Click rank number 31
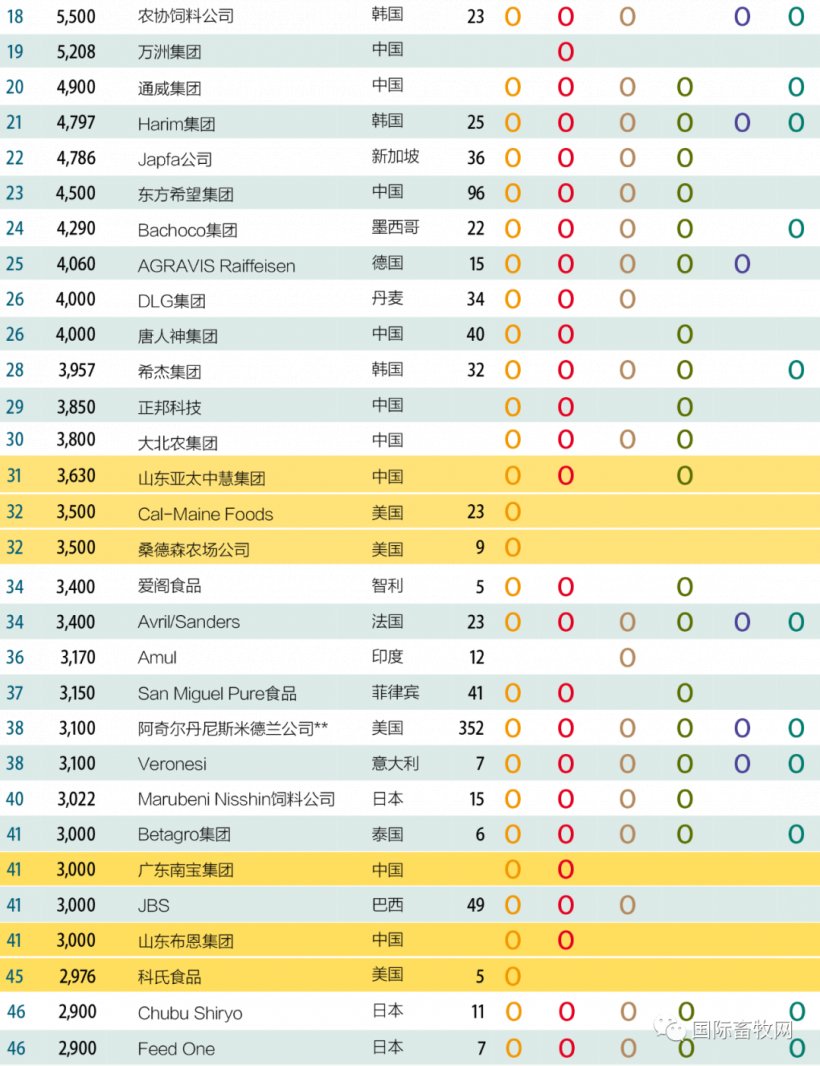The height and width of the screenshot is (1066, 820). [x=14, y=475]
